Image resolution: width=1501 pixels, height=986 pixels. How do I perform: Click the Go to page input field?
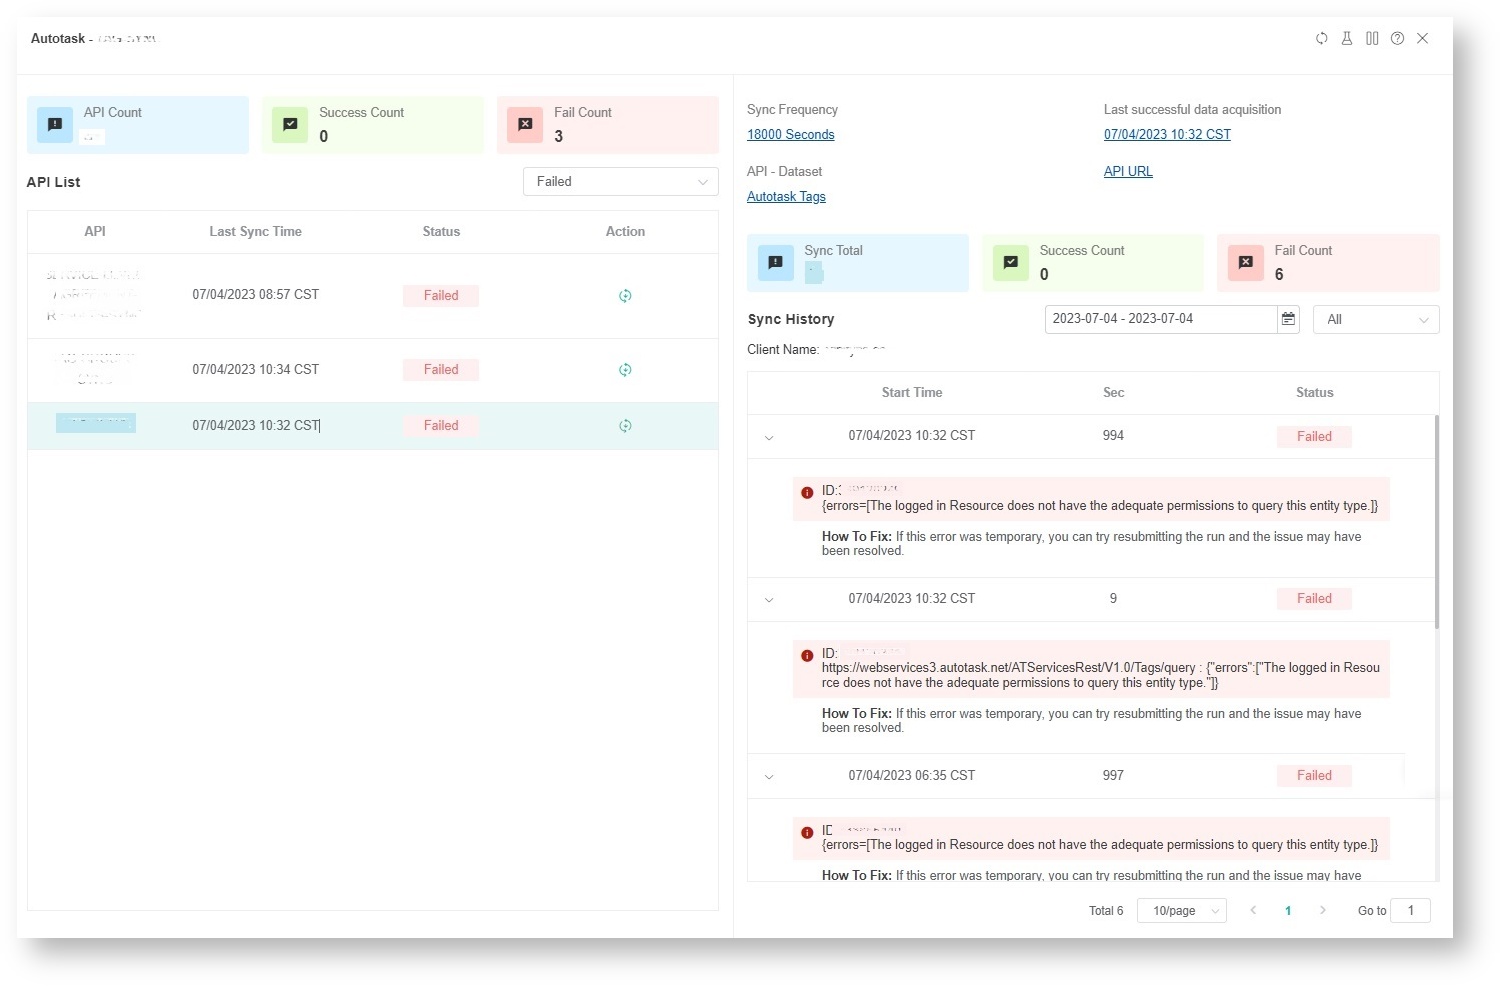coord(1410,911)
